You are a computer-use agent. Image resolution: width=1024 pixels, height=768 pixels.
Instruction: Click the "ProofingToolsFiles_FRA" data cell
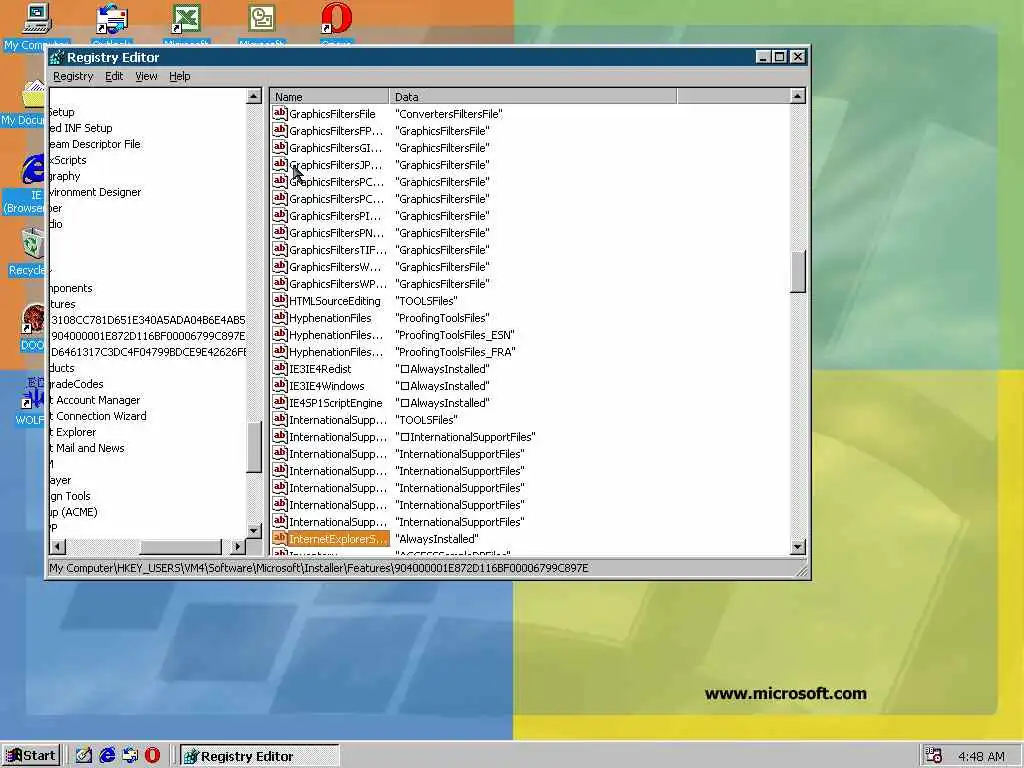pos(455,352)
